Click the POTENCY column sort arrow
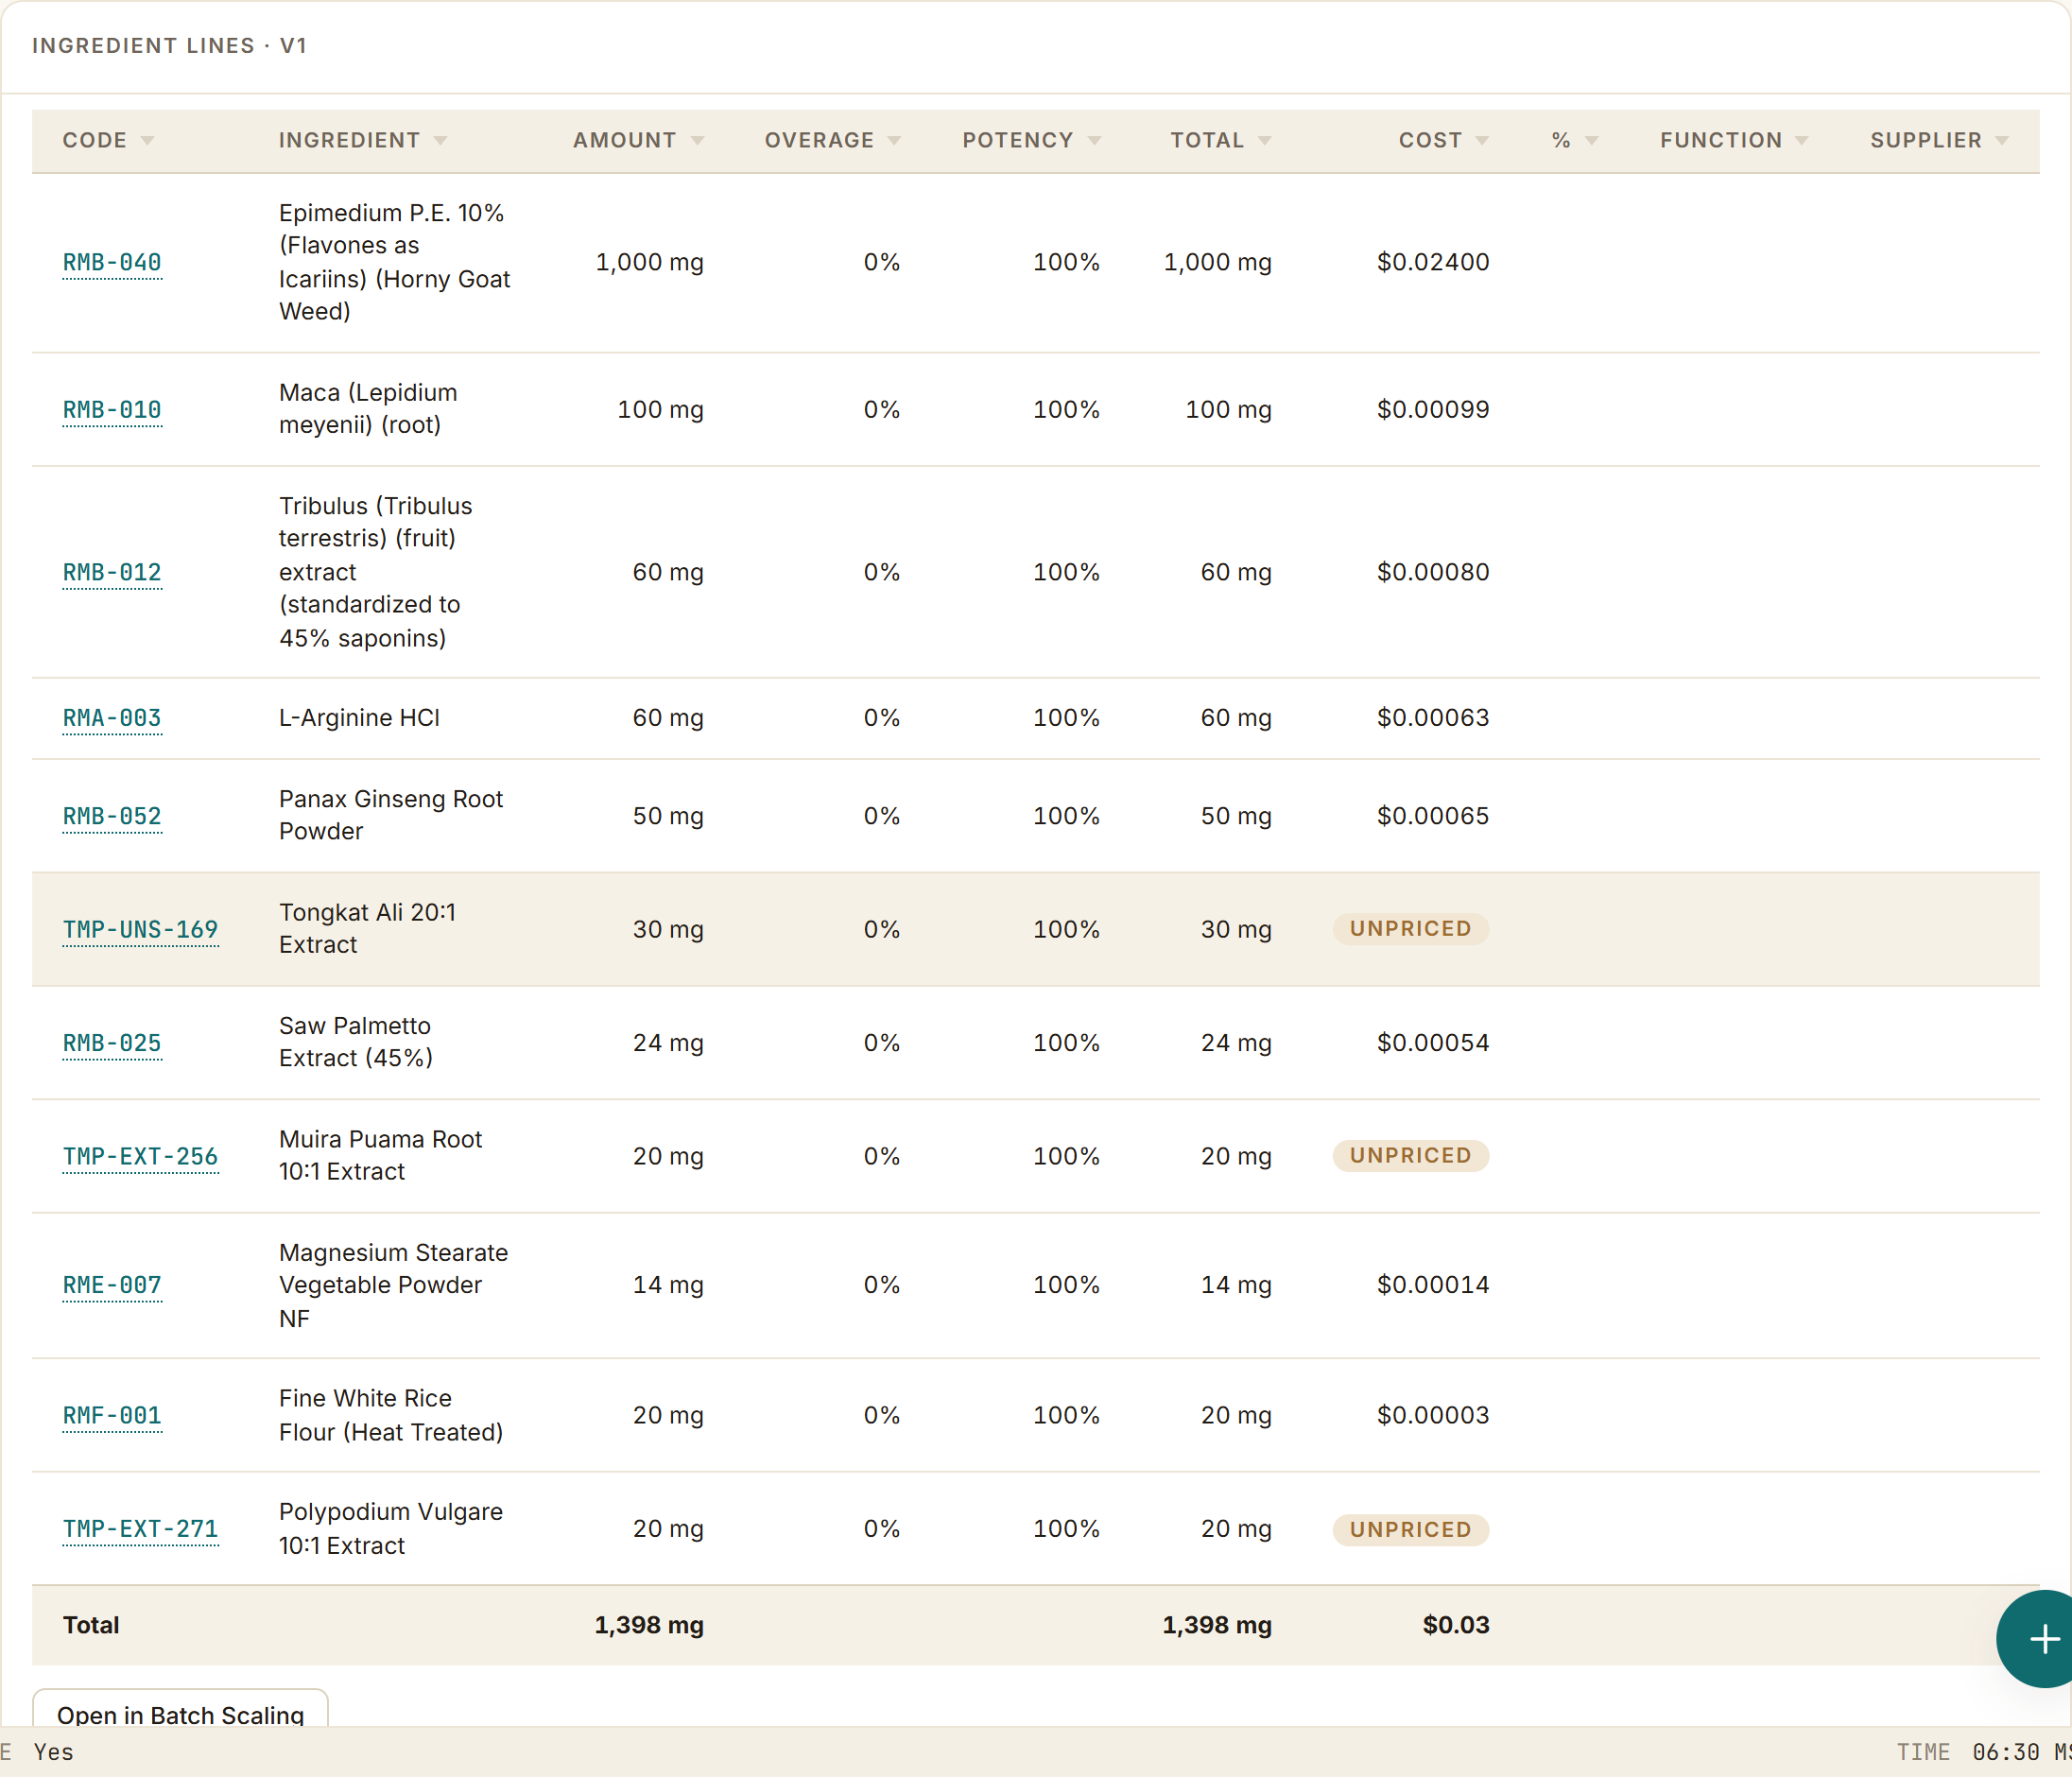The image size is (2072, 1777). (1094, 141)
